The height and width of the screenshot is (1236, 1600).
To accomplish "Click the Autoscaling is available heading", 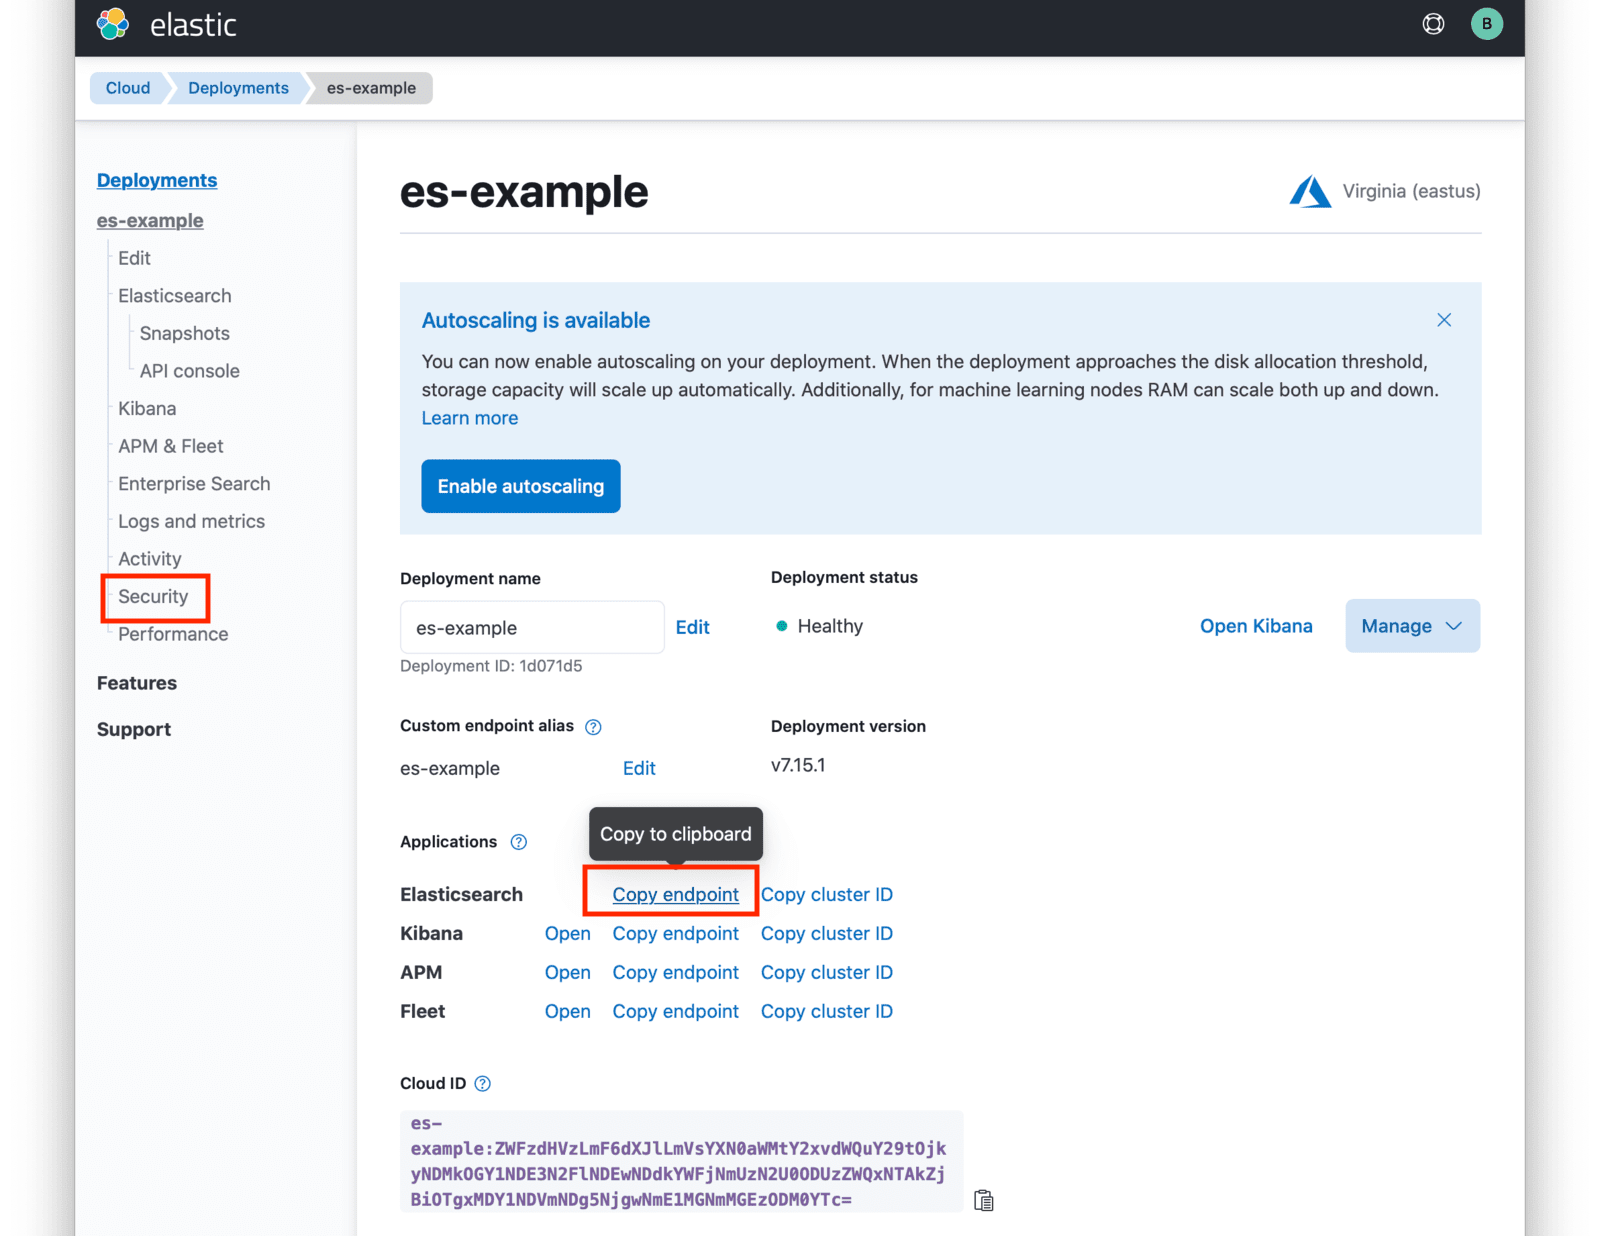I will [x=536, y=320].
